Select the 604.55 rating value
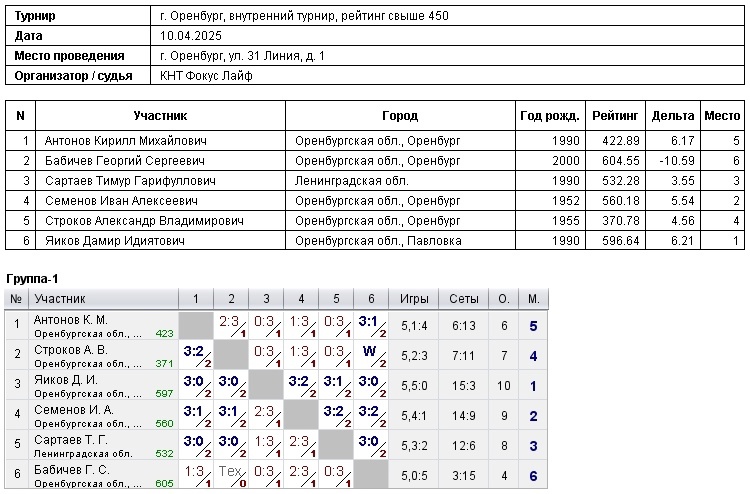The height and width of the screenshot is (494, 750). tap(620, 161)
